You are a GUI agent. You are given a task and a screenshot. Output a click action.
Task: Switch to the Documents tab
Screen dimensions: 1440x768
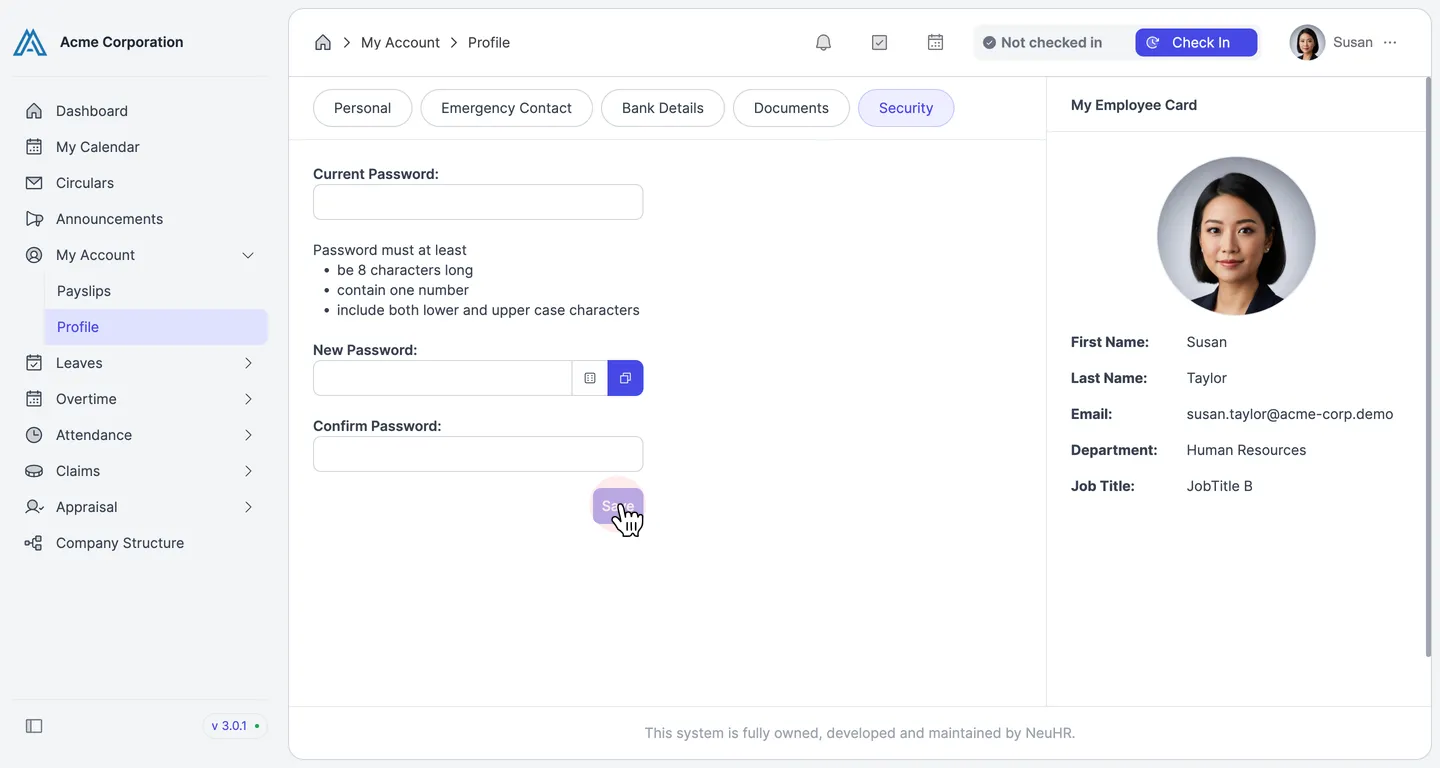(791, 108)
